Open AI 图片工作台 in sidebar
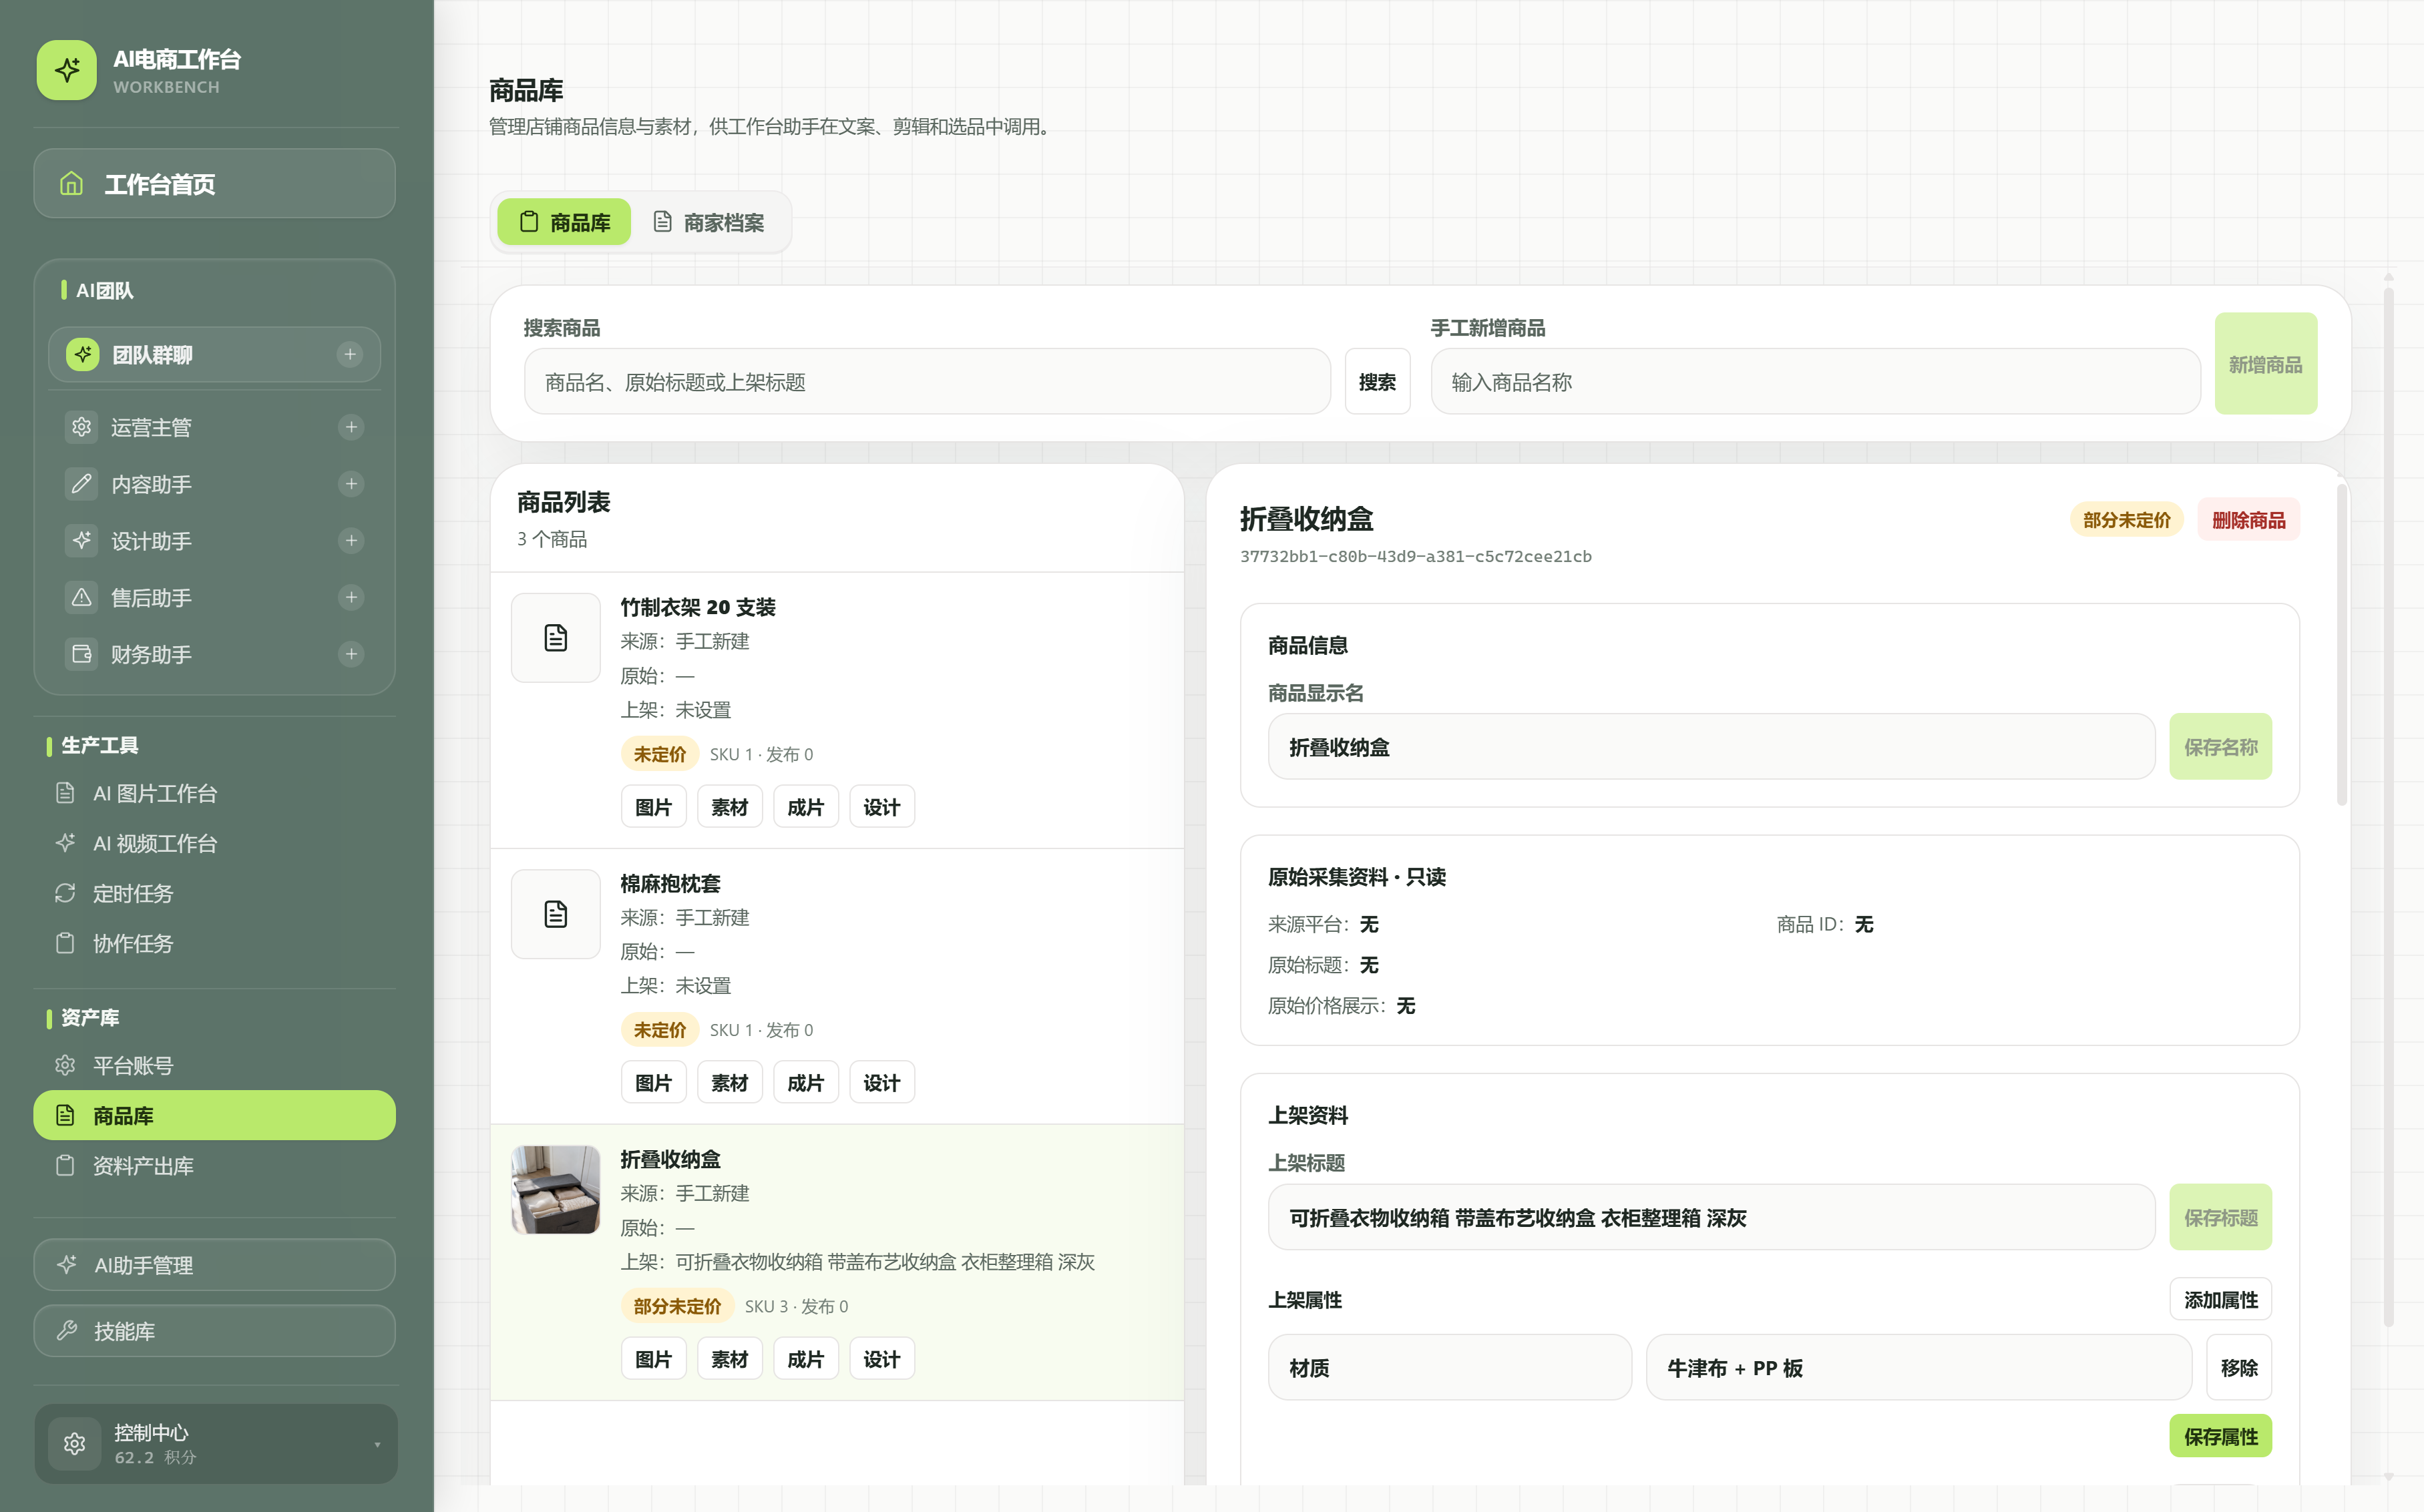The image size is (2424, 1512). coord(215,793)
